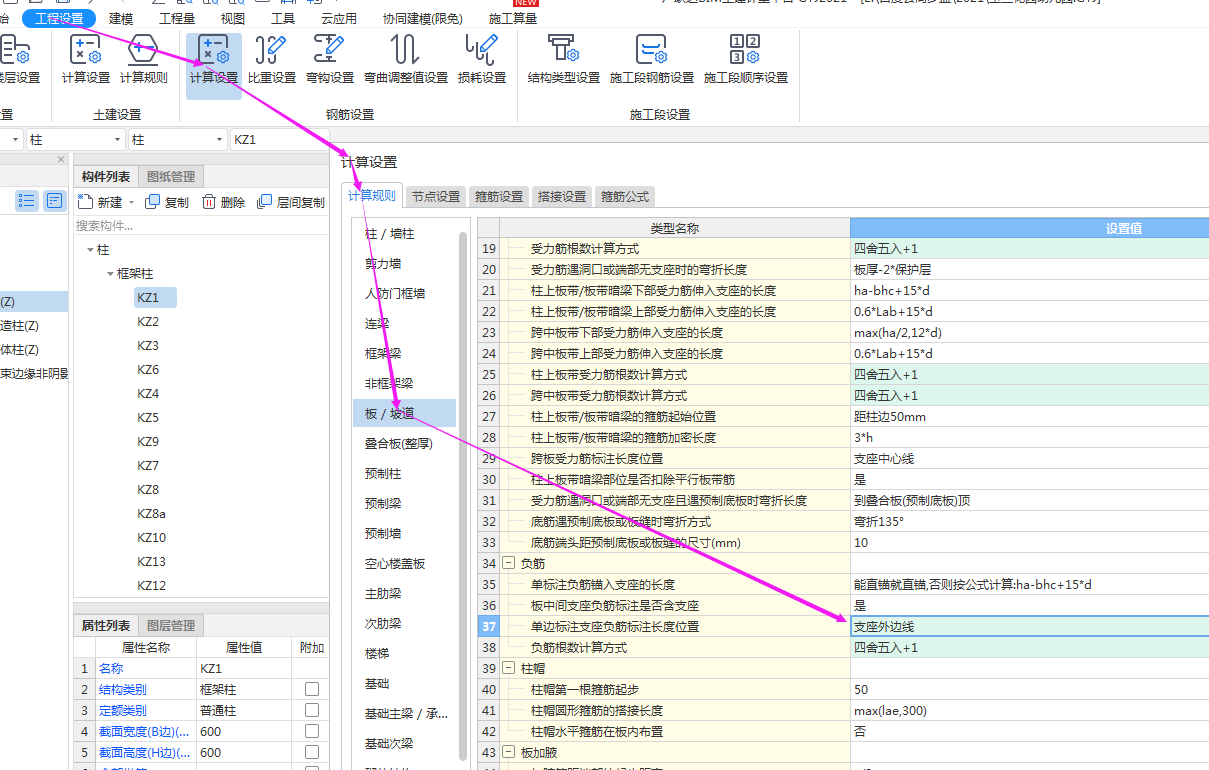
Task: Click the 距柱边50mm value in row 27
Action: (x=1029, y=416)
